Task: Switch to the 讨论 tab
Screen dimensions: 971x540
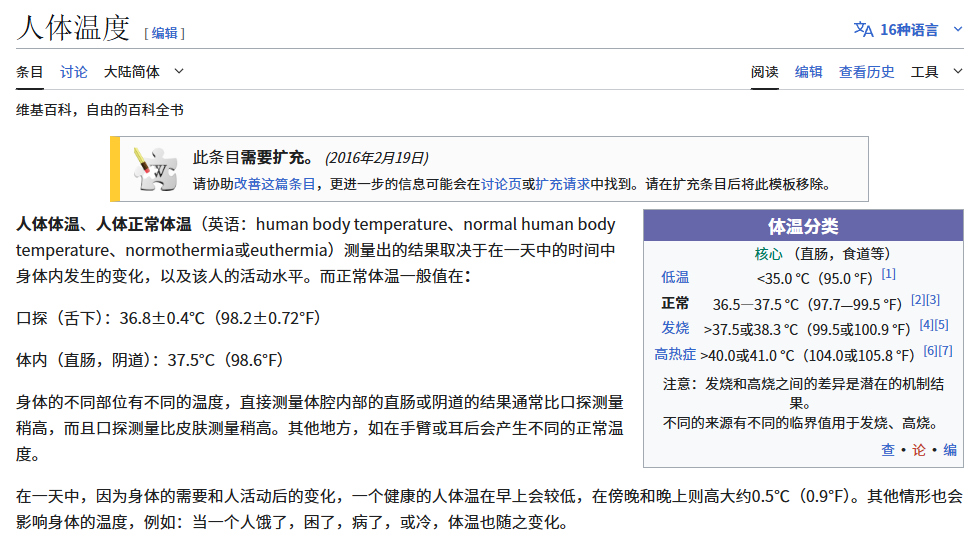Action: pyautogui.click(x=74, y=72)
